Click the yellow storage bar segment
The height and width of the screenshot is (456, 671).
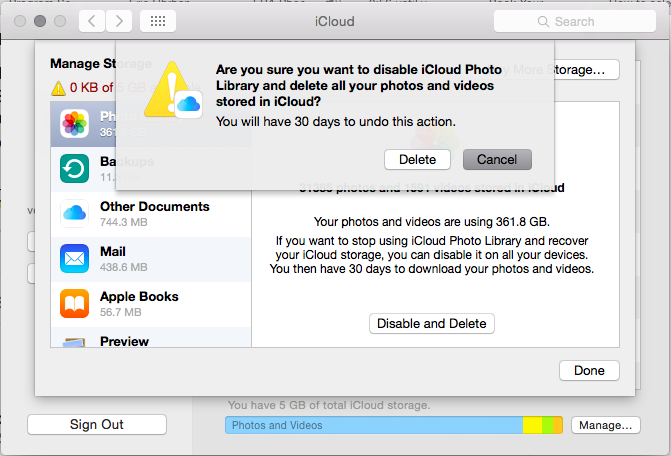coord(532,425)
